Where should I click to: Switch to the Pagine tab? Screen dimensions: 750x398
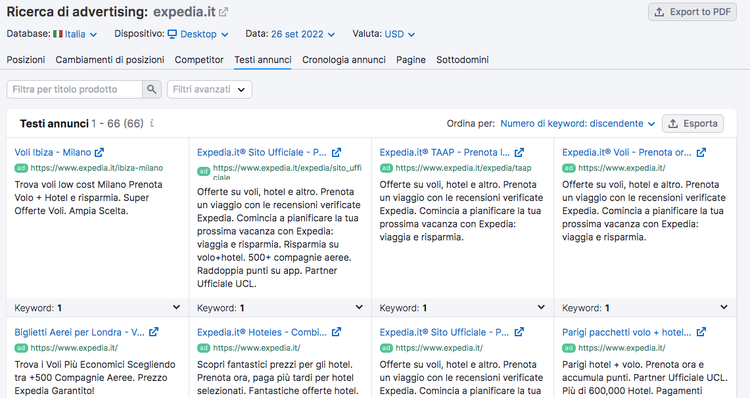click(411, 60)
